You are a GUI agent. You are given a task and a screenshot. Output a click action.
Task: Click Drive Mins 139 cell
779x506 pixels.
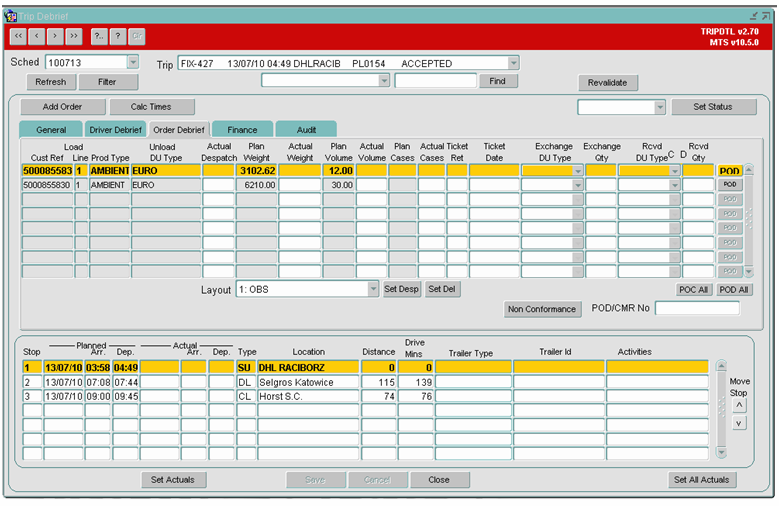tap(416, 382)
